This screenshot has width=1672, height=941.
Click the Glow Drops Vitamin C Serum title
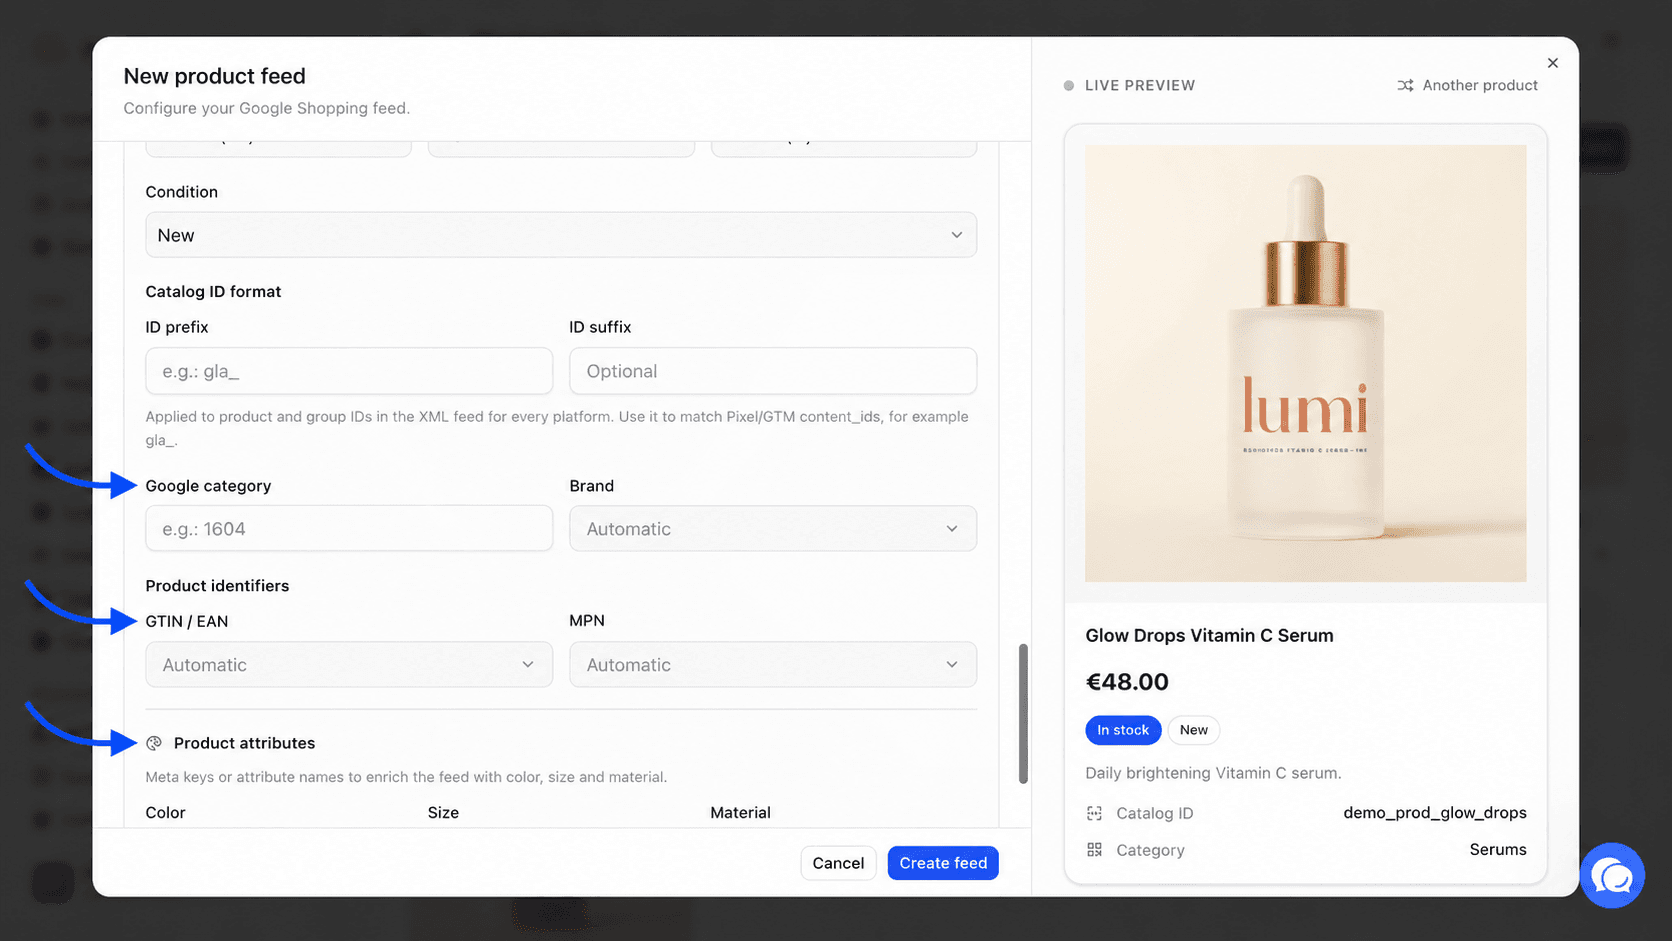1209,636
